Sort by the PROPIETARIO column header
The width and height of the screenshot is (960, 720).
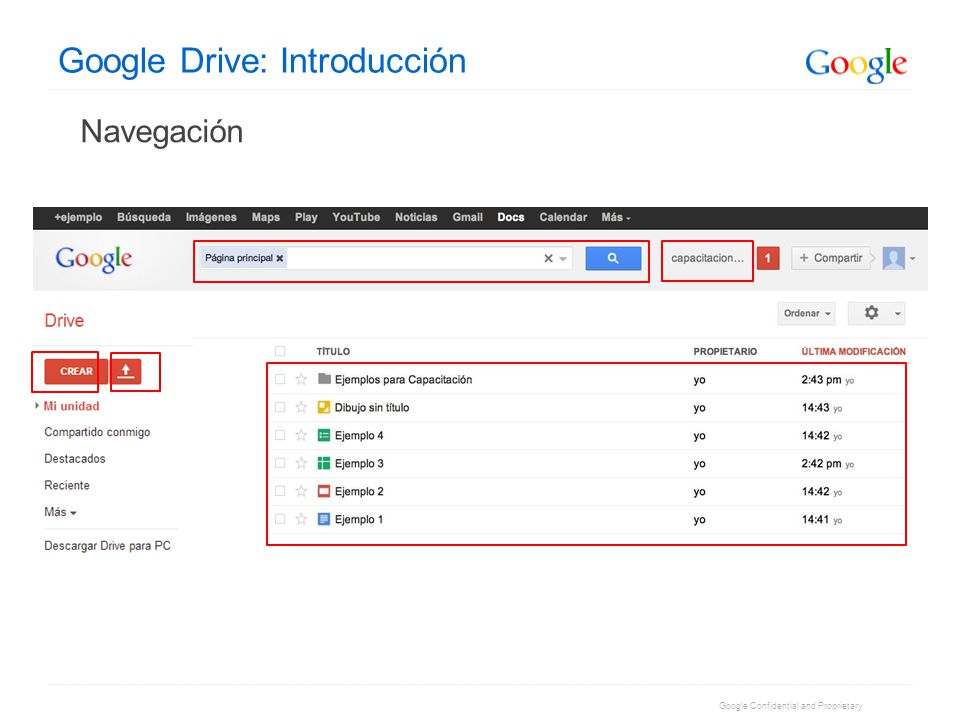(x=725, y=351)
